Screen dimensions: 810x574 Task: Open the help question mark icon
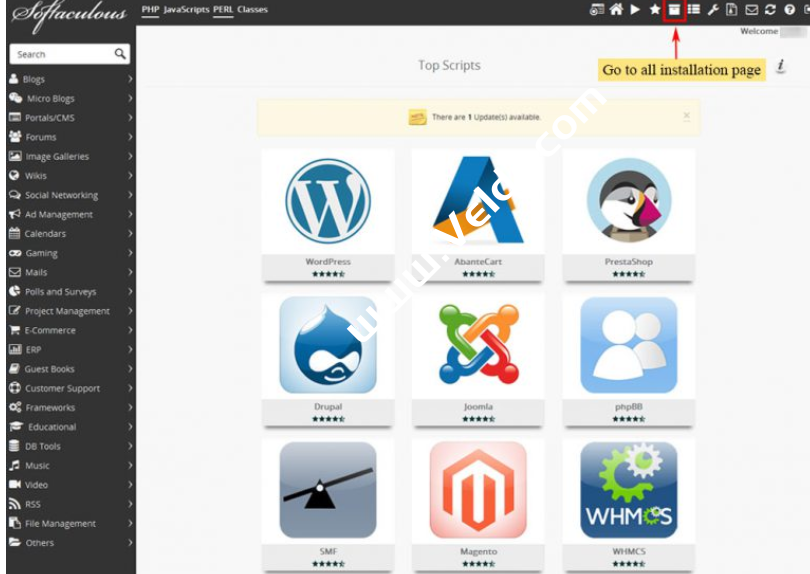click(789, 10)
